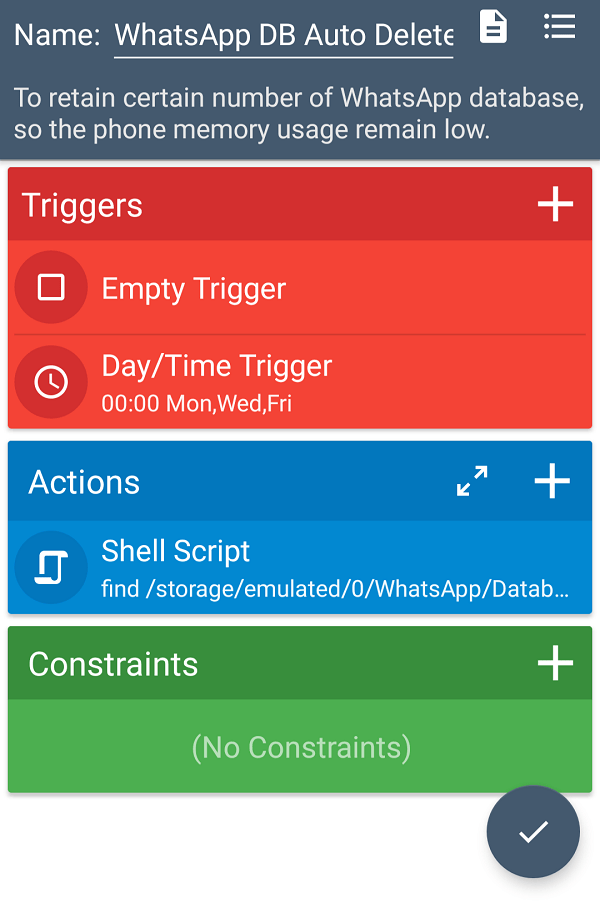Open the macro text description icon
600x908 pixels.
(x=493, y=28)
